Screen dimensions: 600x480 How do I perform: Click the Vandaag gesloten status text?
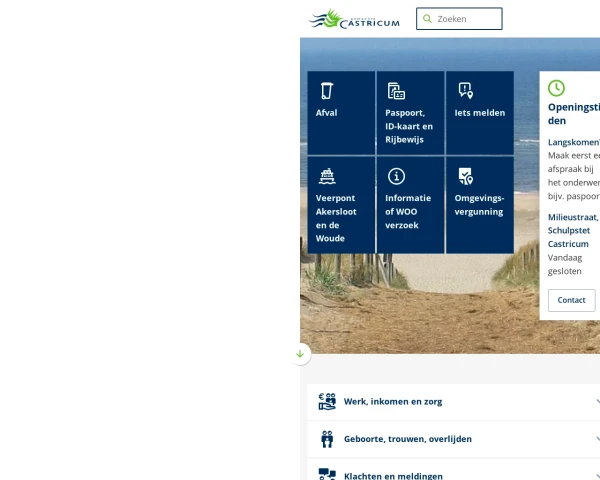pyautogui.click(x=565, y=264)
